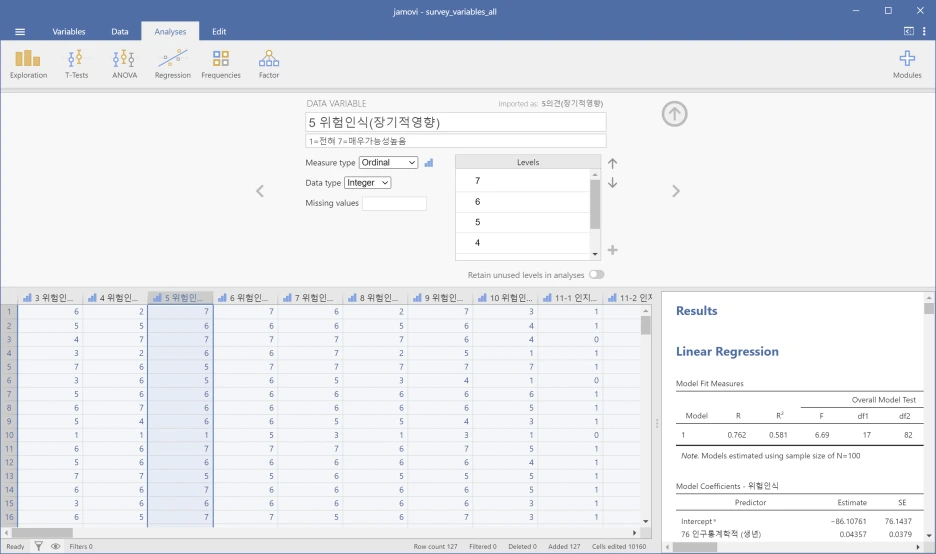Click the variable description field
936x554 pixels.
pos(455,141)
